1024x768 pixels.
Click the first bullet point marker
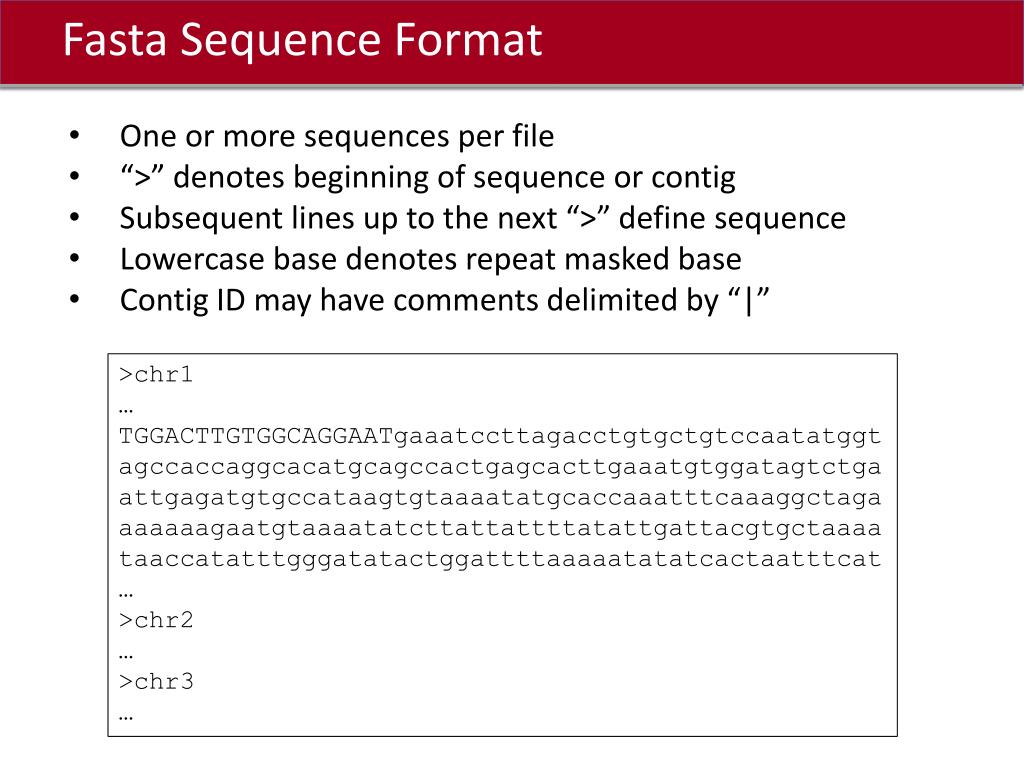click(74, 135)
